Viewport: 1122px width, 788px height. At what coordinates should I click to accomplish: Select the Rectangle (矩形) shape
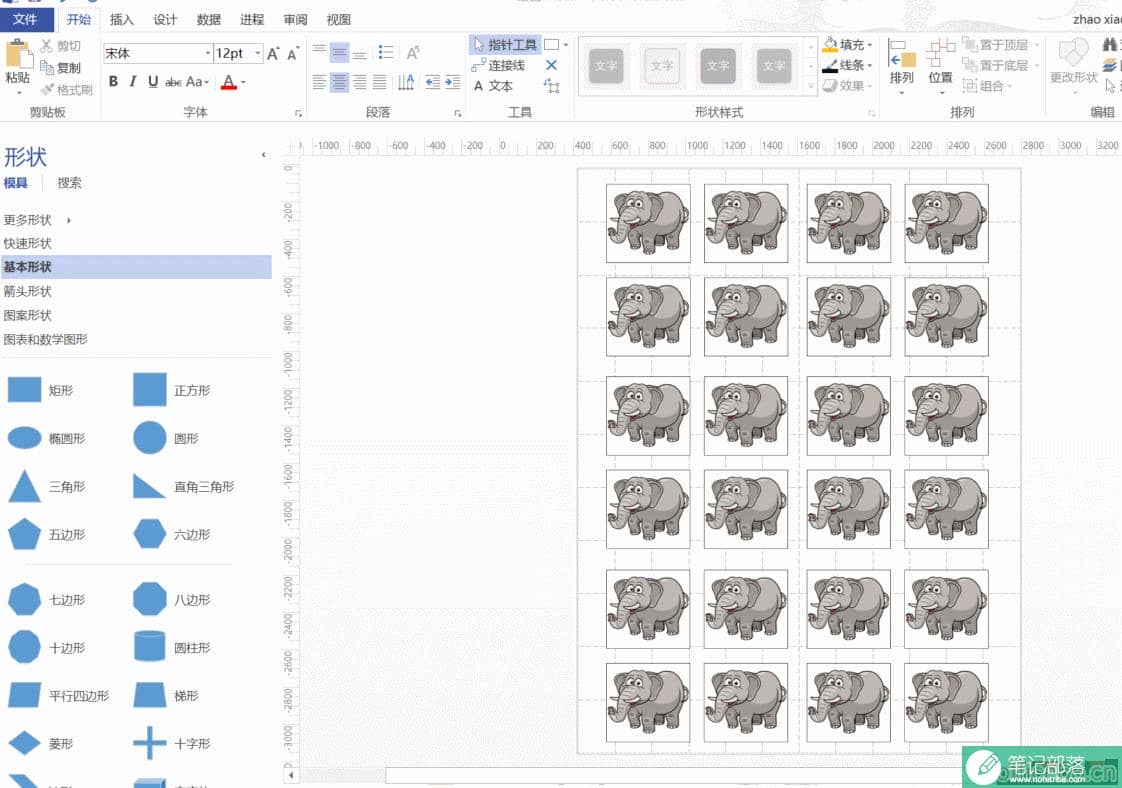tap(41, 390)
